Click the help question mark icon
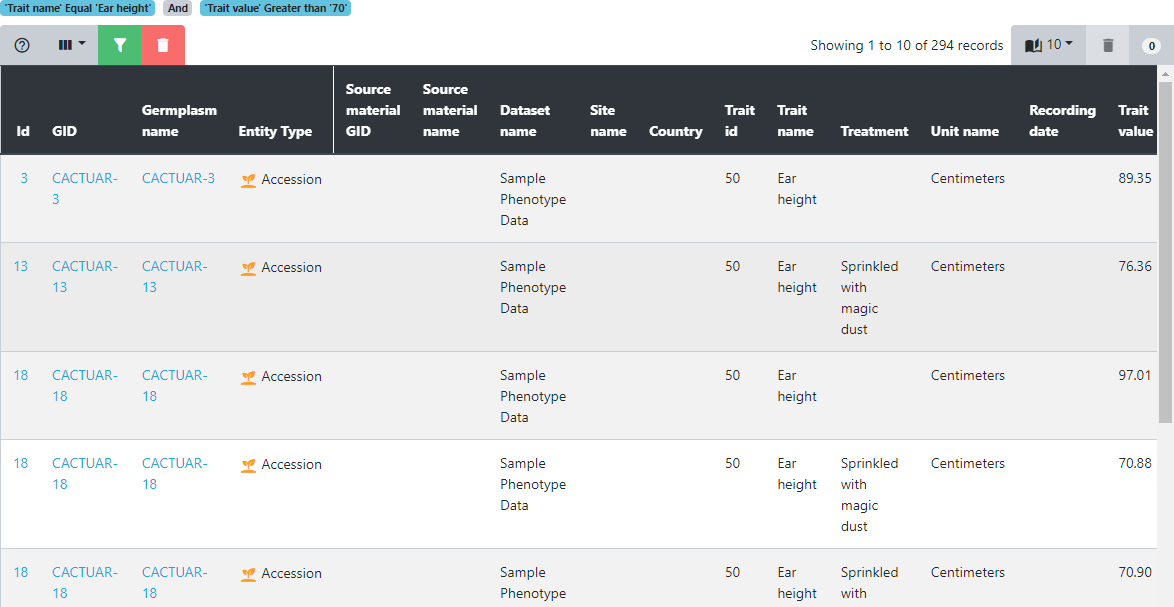Screen dimensions: 1174x607 22,45
